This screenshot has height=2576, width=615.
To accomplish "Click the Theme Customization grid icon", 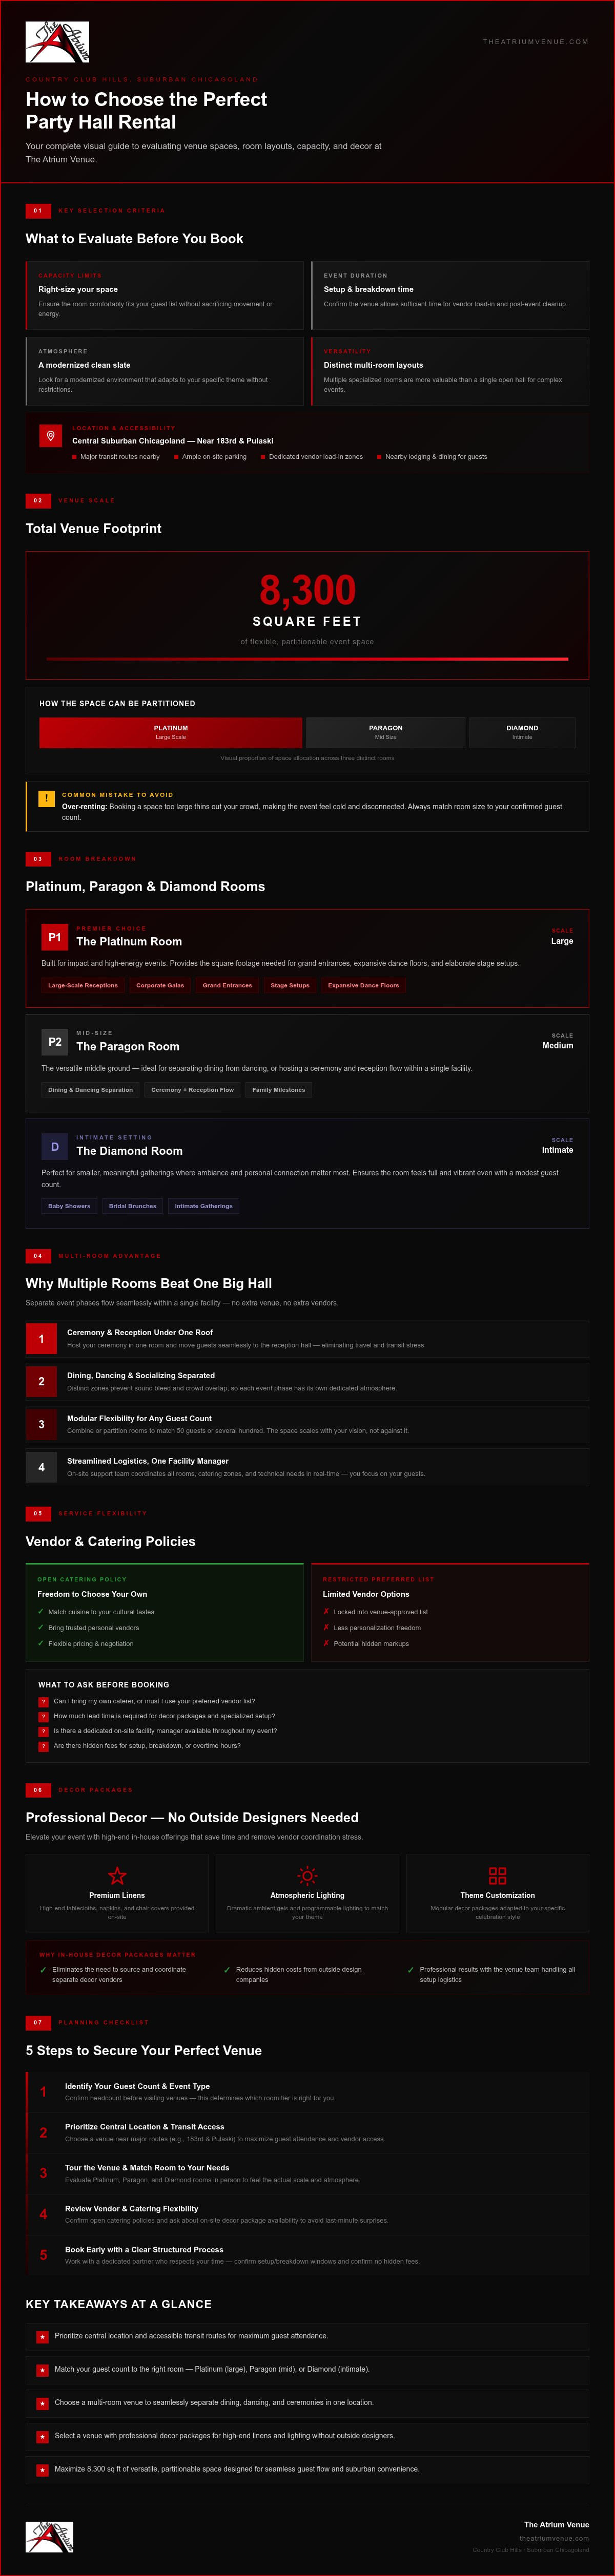I will click(497, 1876).
